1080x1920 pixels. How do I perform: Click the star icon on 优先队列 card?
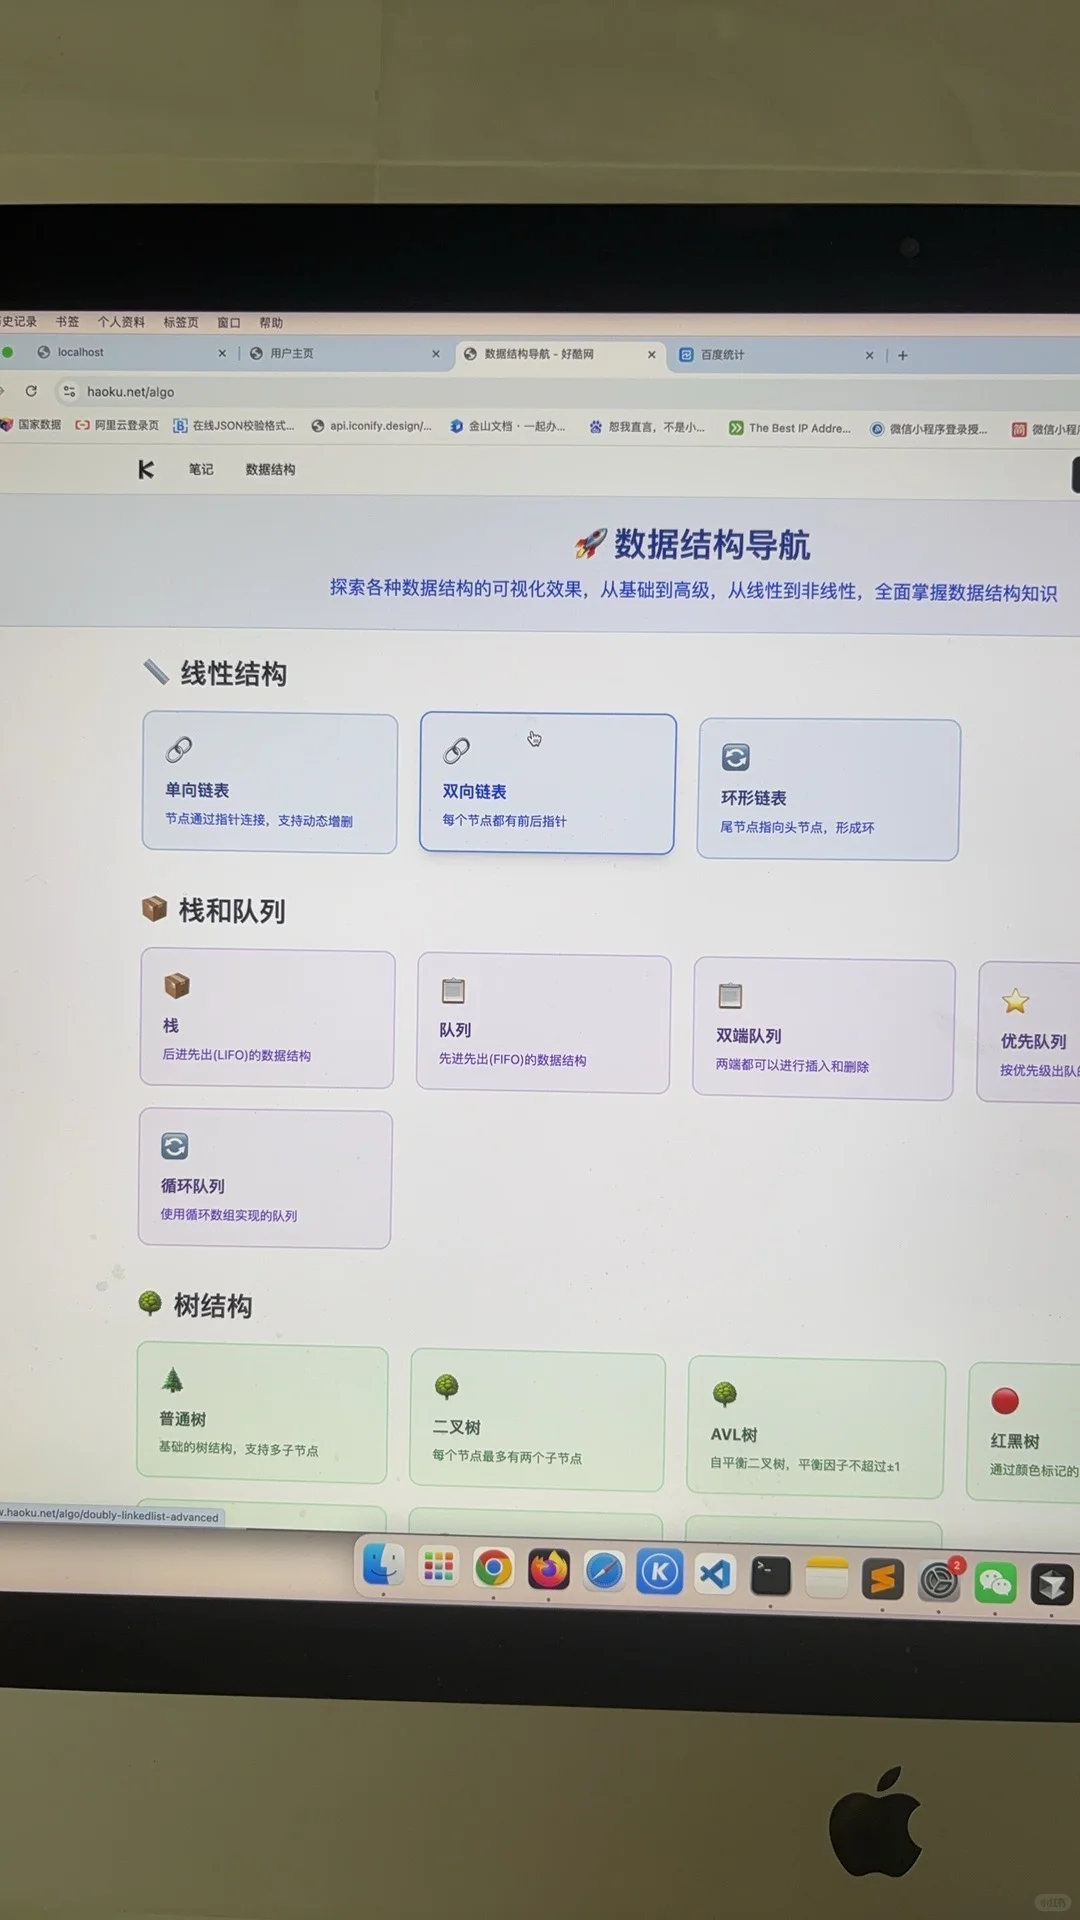click(x=1015, y=1001)
